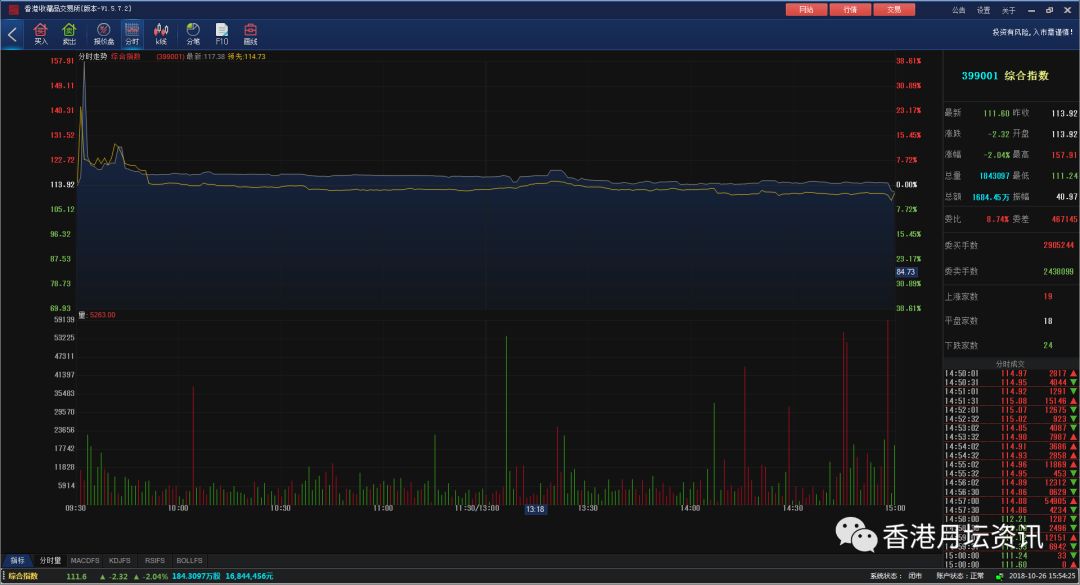Image resolution: width=1080 pixels, height=585 pixels.
Task: Click the 振幅 value 40.97
Action: (x=1067, y=197)
